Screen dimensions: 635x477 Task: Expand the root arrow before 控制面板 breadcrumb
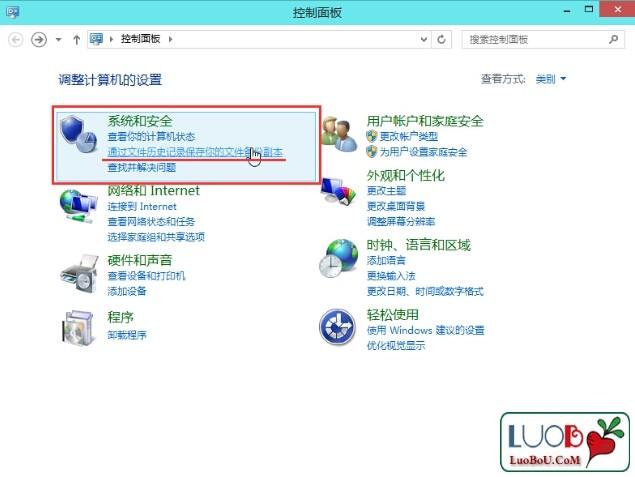point(111,39)
